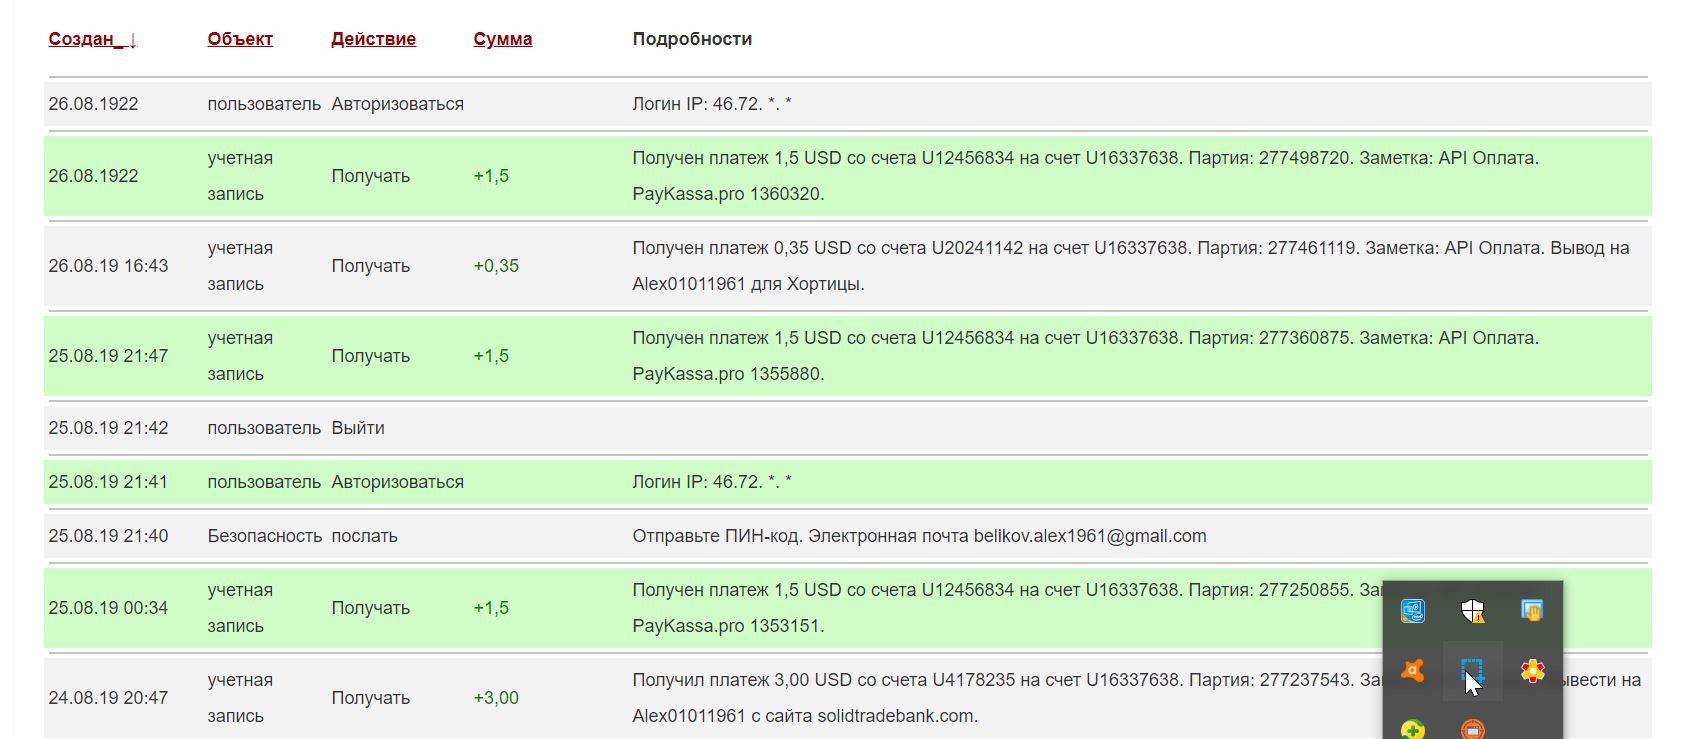
Task: Click the tray icon showing a hand over a window
Action: [1532, 610]
